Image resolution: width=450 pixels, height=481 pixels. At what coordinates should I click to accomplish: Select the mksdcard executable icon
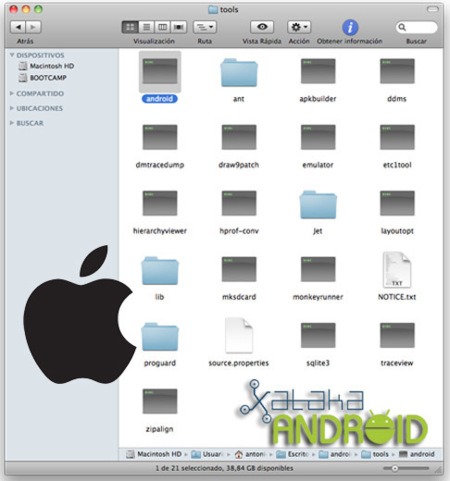click(239, 269)
